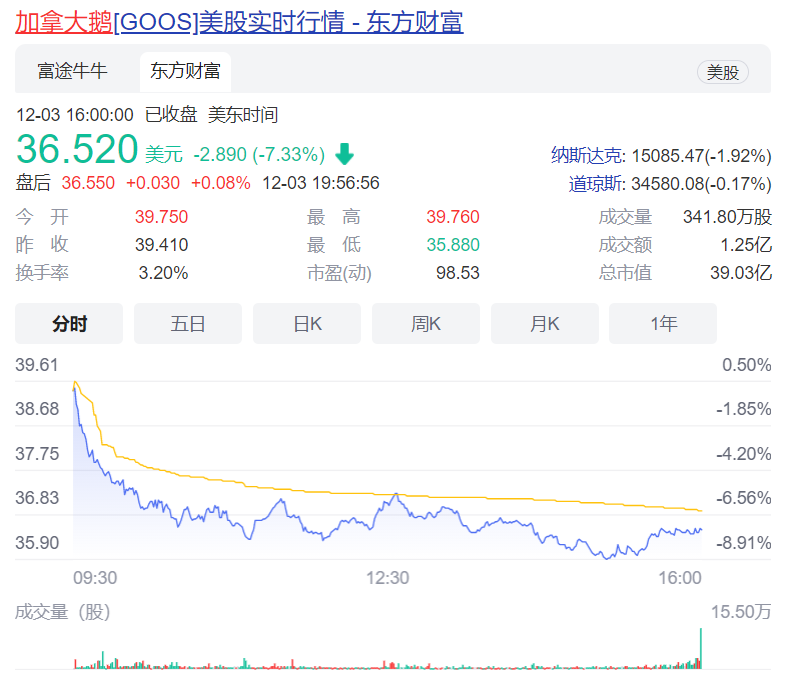791x681 pixels.
Task: Select the 东方财富 tab
Action: pos(185,71)
